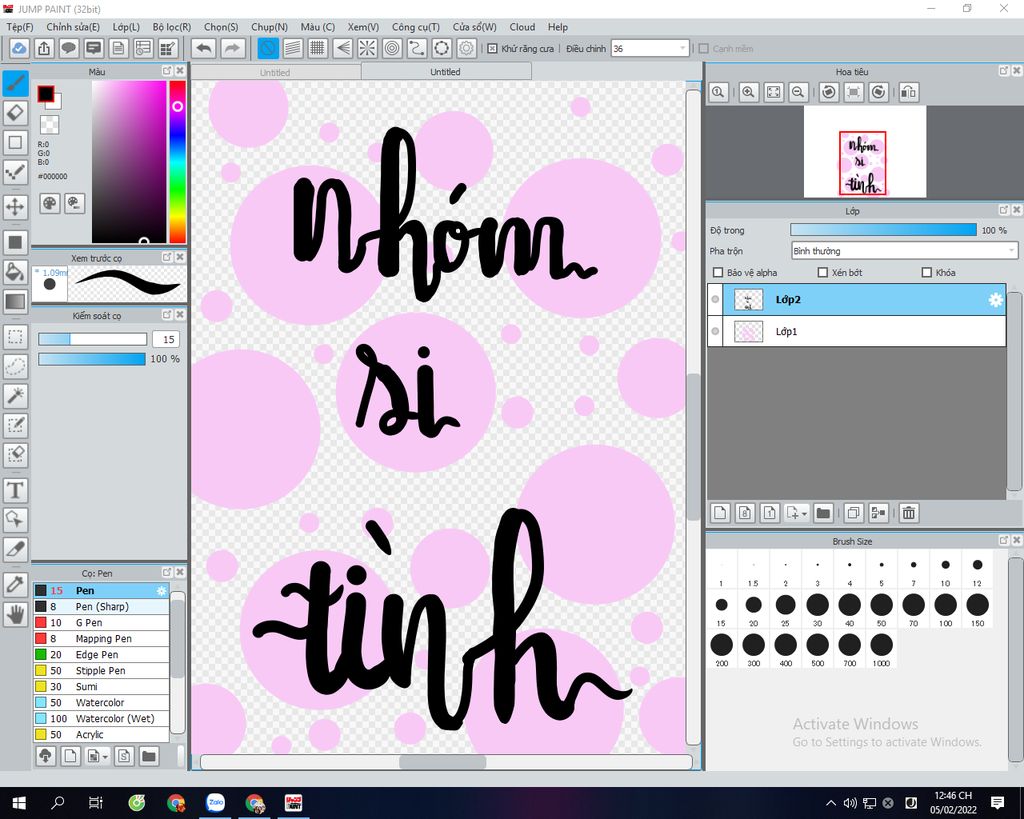1024x819 pixels.
Task: Select the Eyedropper tool
Action: (16, 584)
